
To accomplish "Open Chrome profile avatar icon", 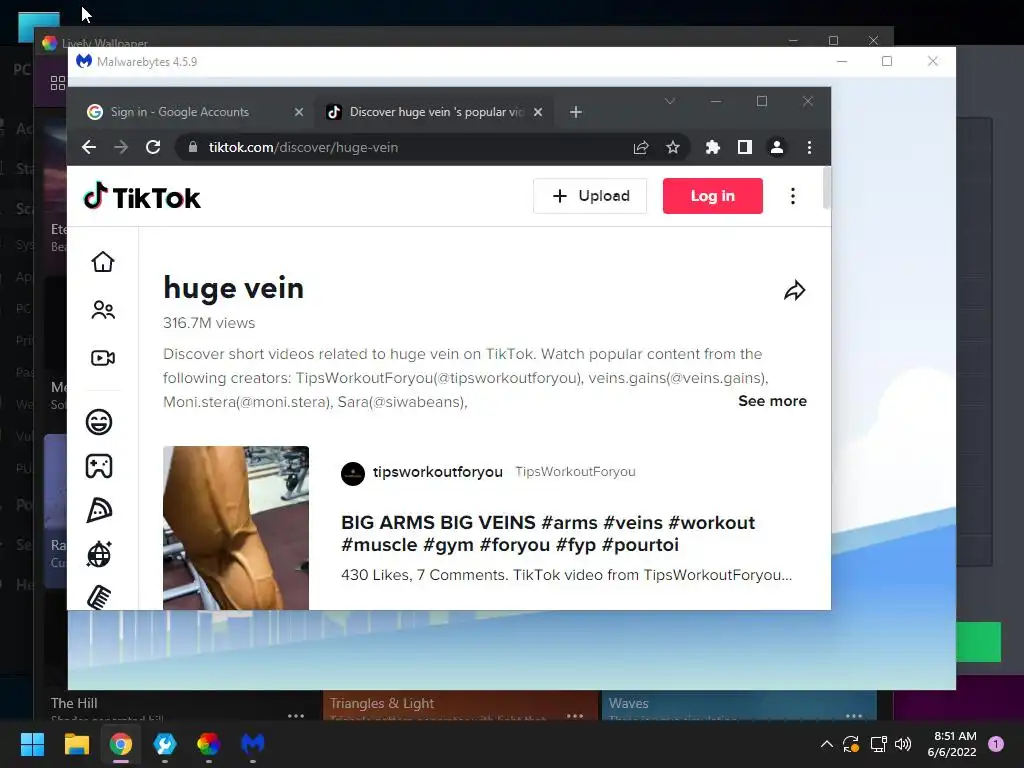I will pyautogui.click(x=776, y=148).
